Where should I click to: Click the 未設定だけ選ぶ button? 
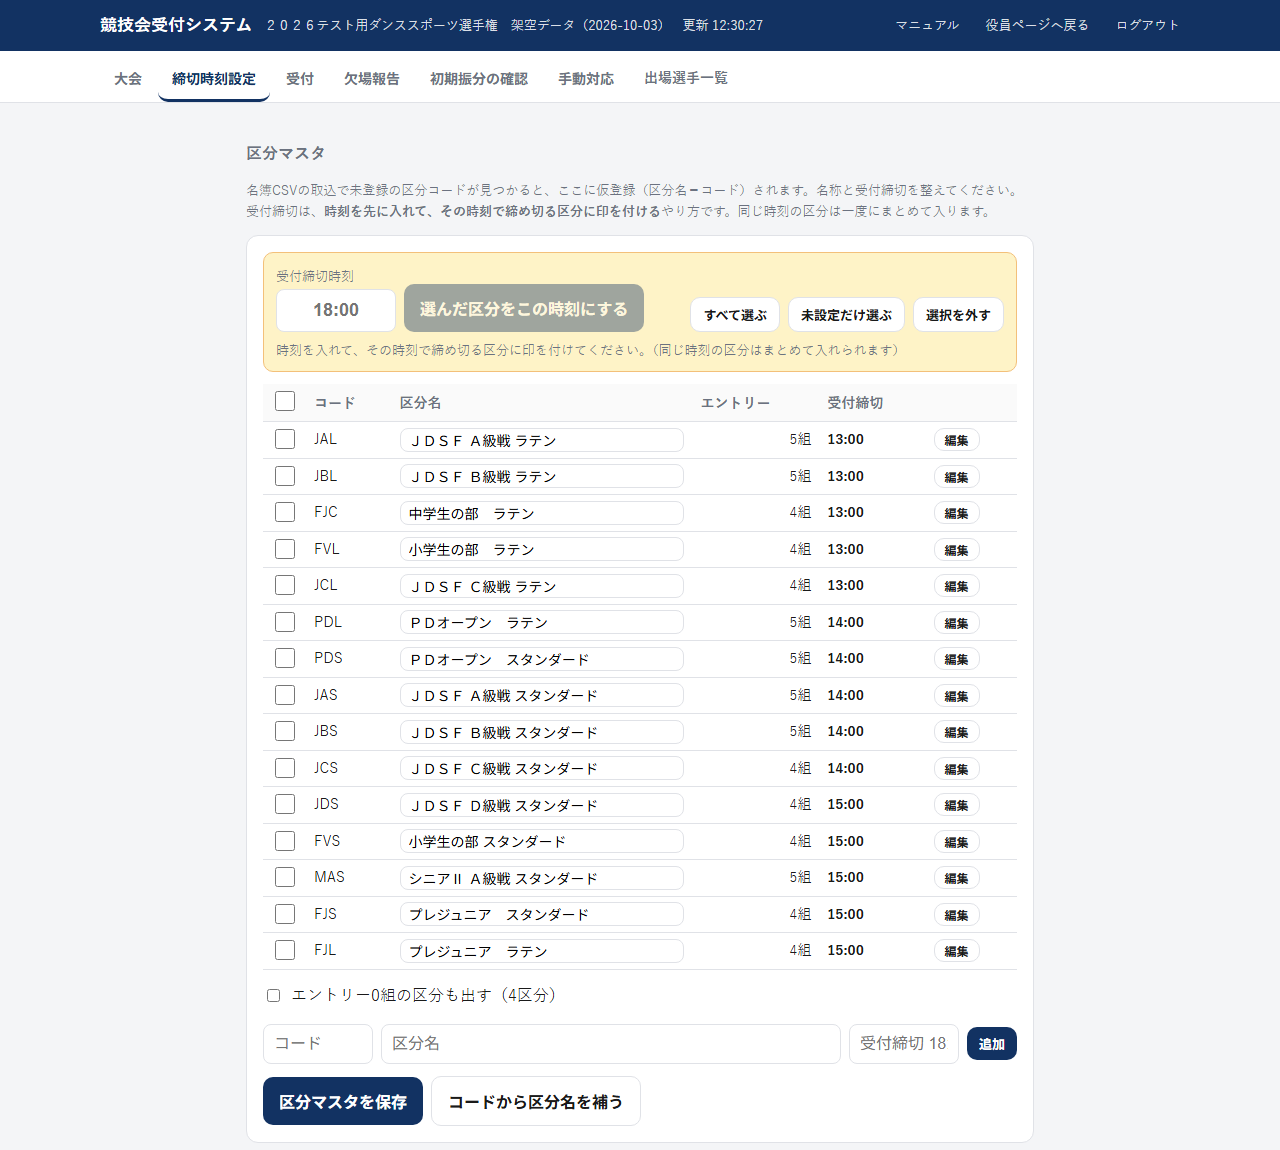[846, 315]
